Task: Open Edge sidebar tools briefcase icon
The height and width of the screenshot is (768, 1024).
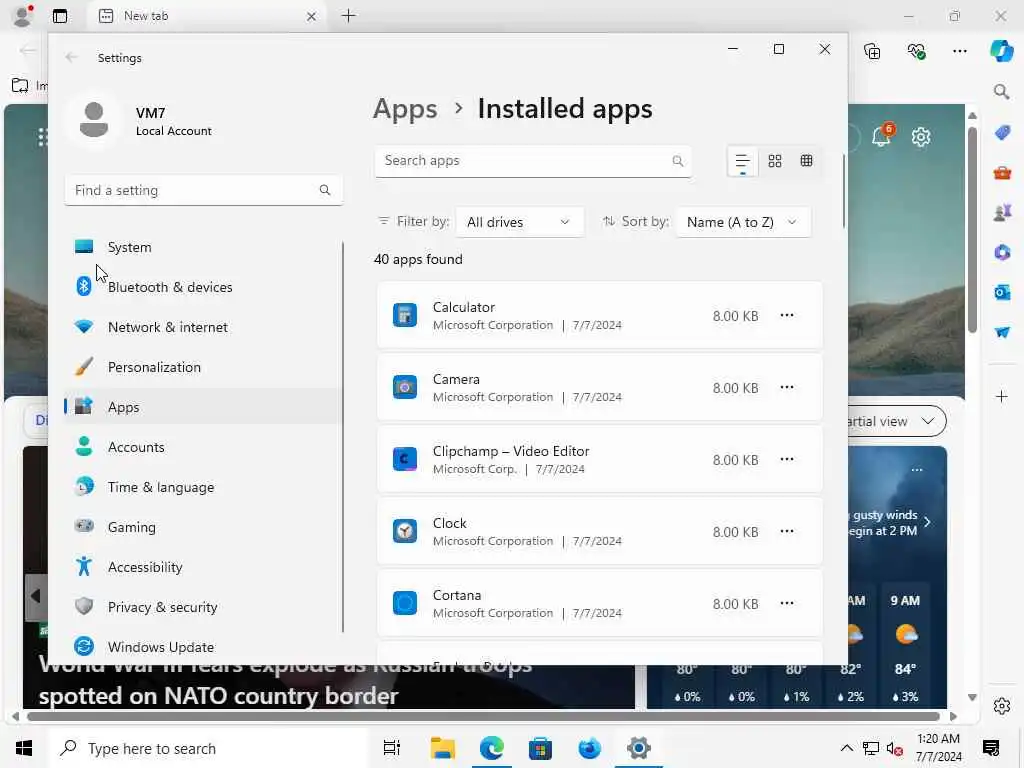Action: tap(1002, 173)
